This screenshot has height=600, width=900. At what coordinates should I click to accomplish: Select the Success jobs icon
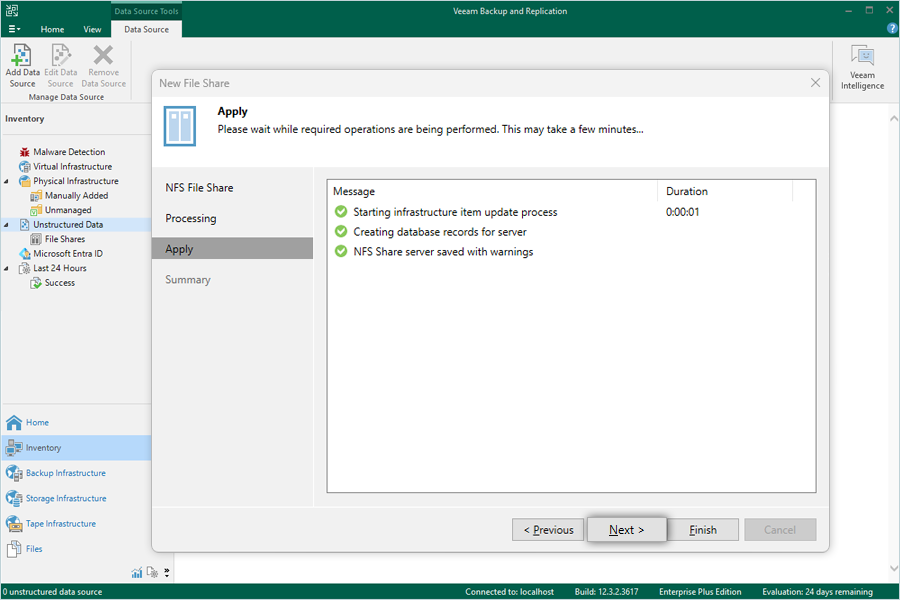click(36, 283)
